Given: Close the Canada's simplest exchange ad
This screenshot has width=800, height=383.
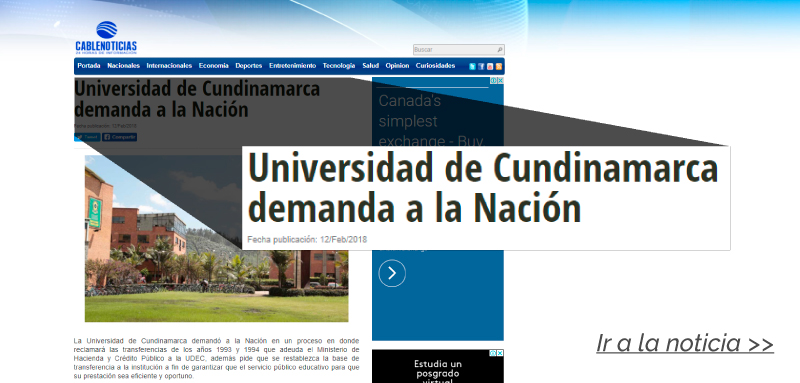Looking at the screenshot, I should (501, 81).
